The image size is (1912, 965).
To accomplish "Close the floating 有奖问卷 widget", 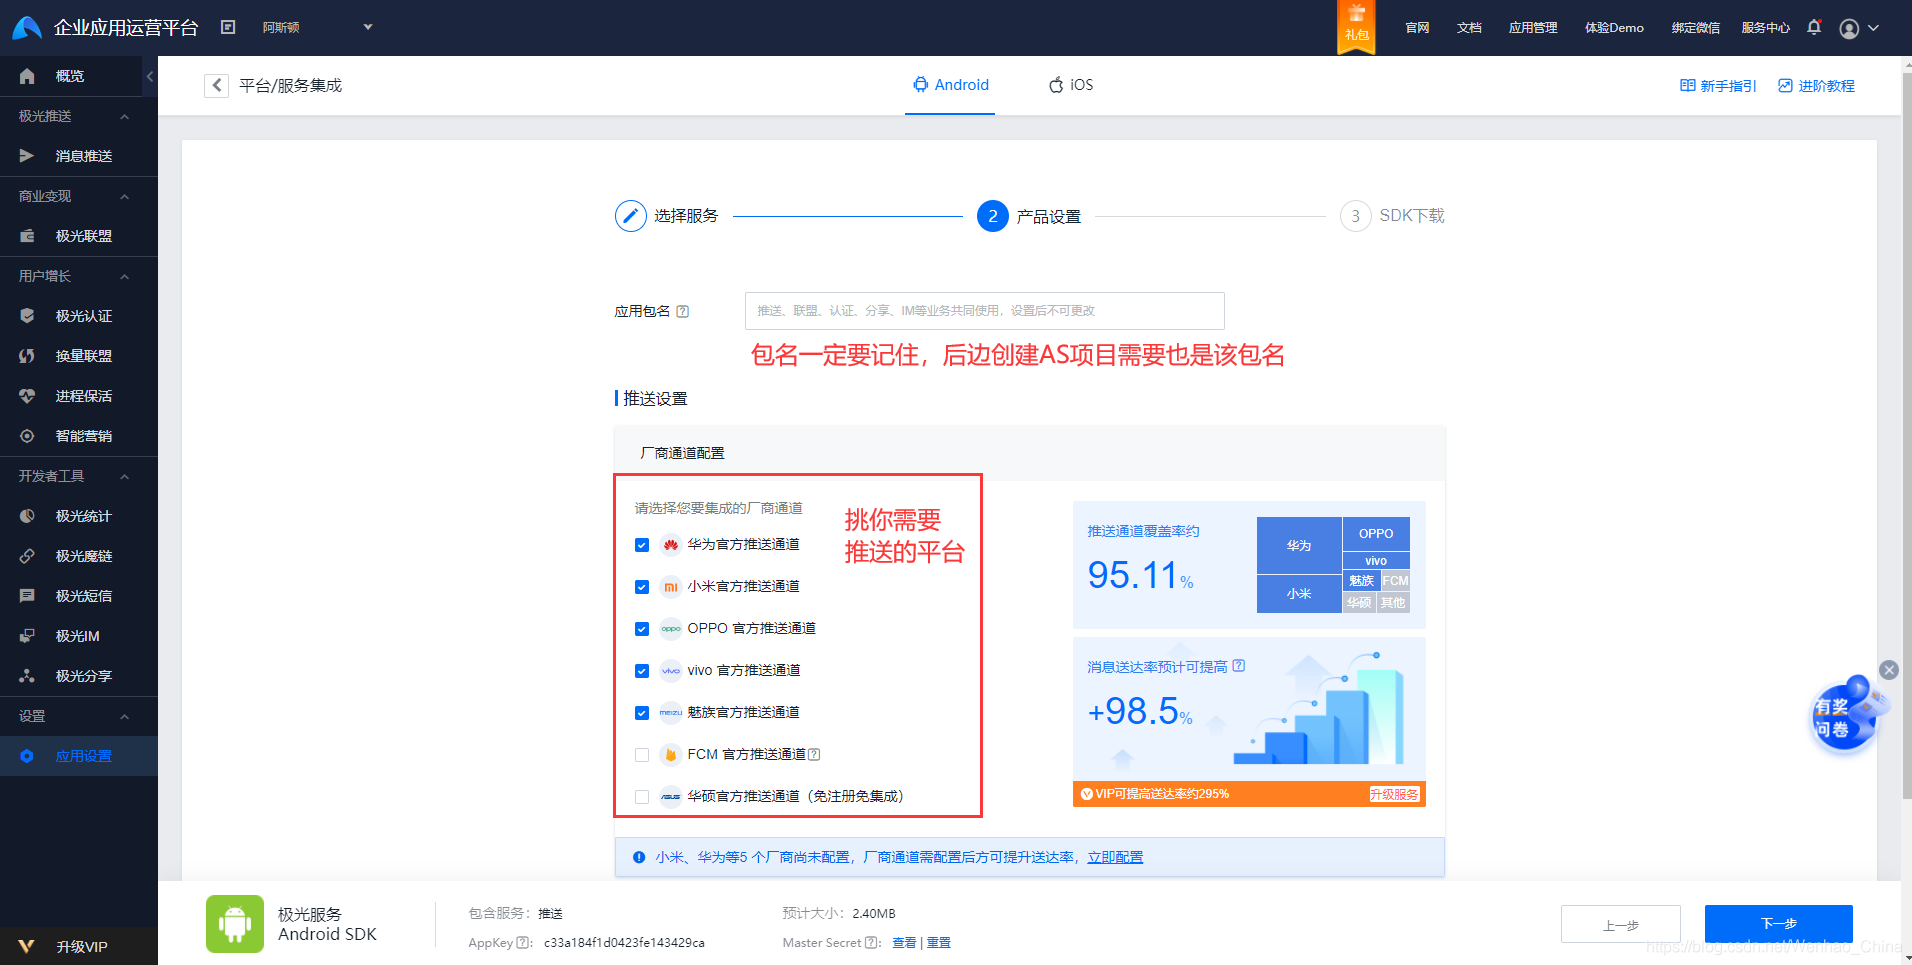I will click(x=1889, y=670).
